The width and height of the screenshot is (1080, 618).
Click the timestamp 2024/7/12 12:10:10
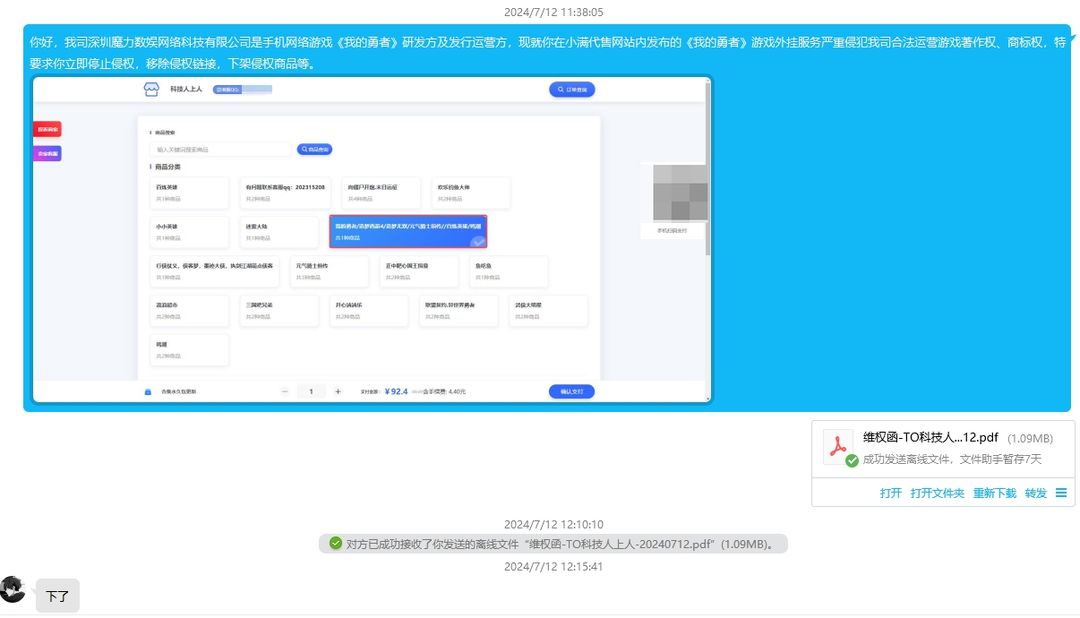click(x=553, y=524)
